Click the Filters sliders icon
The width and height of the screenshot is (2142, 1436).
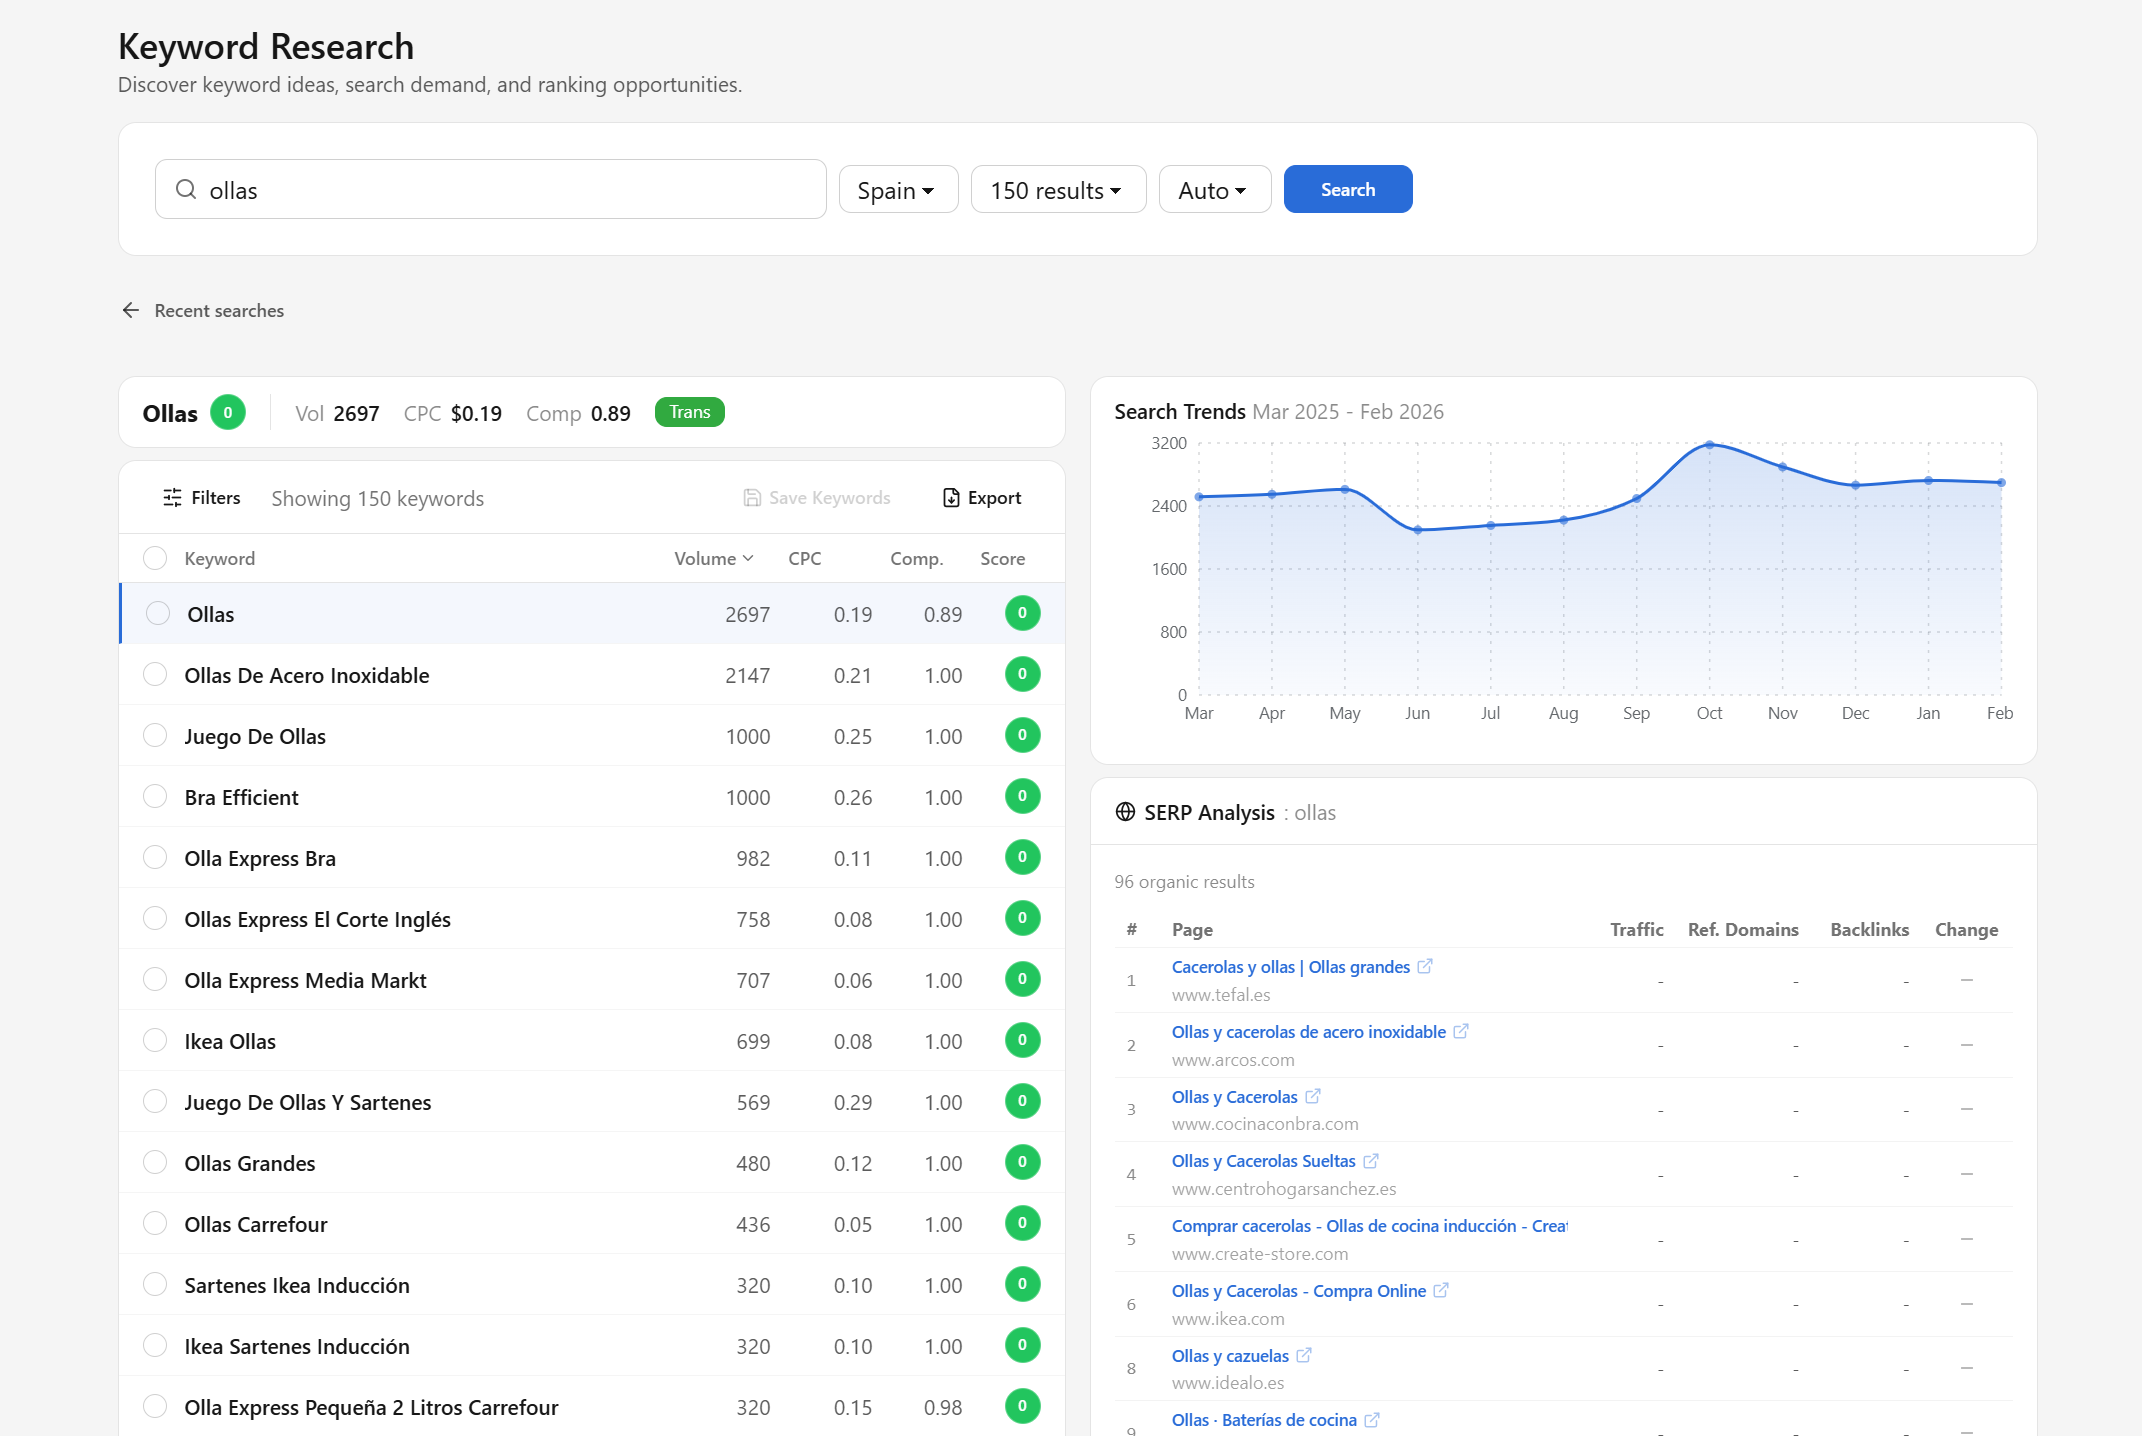coord(173,497)
